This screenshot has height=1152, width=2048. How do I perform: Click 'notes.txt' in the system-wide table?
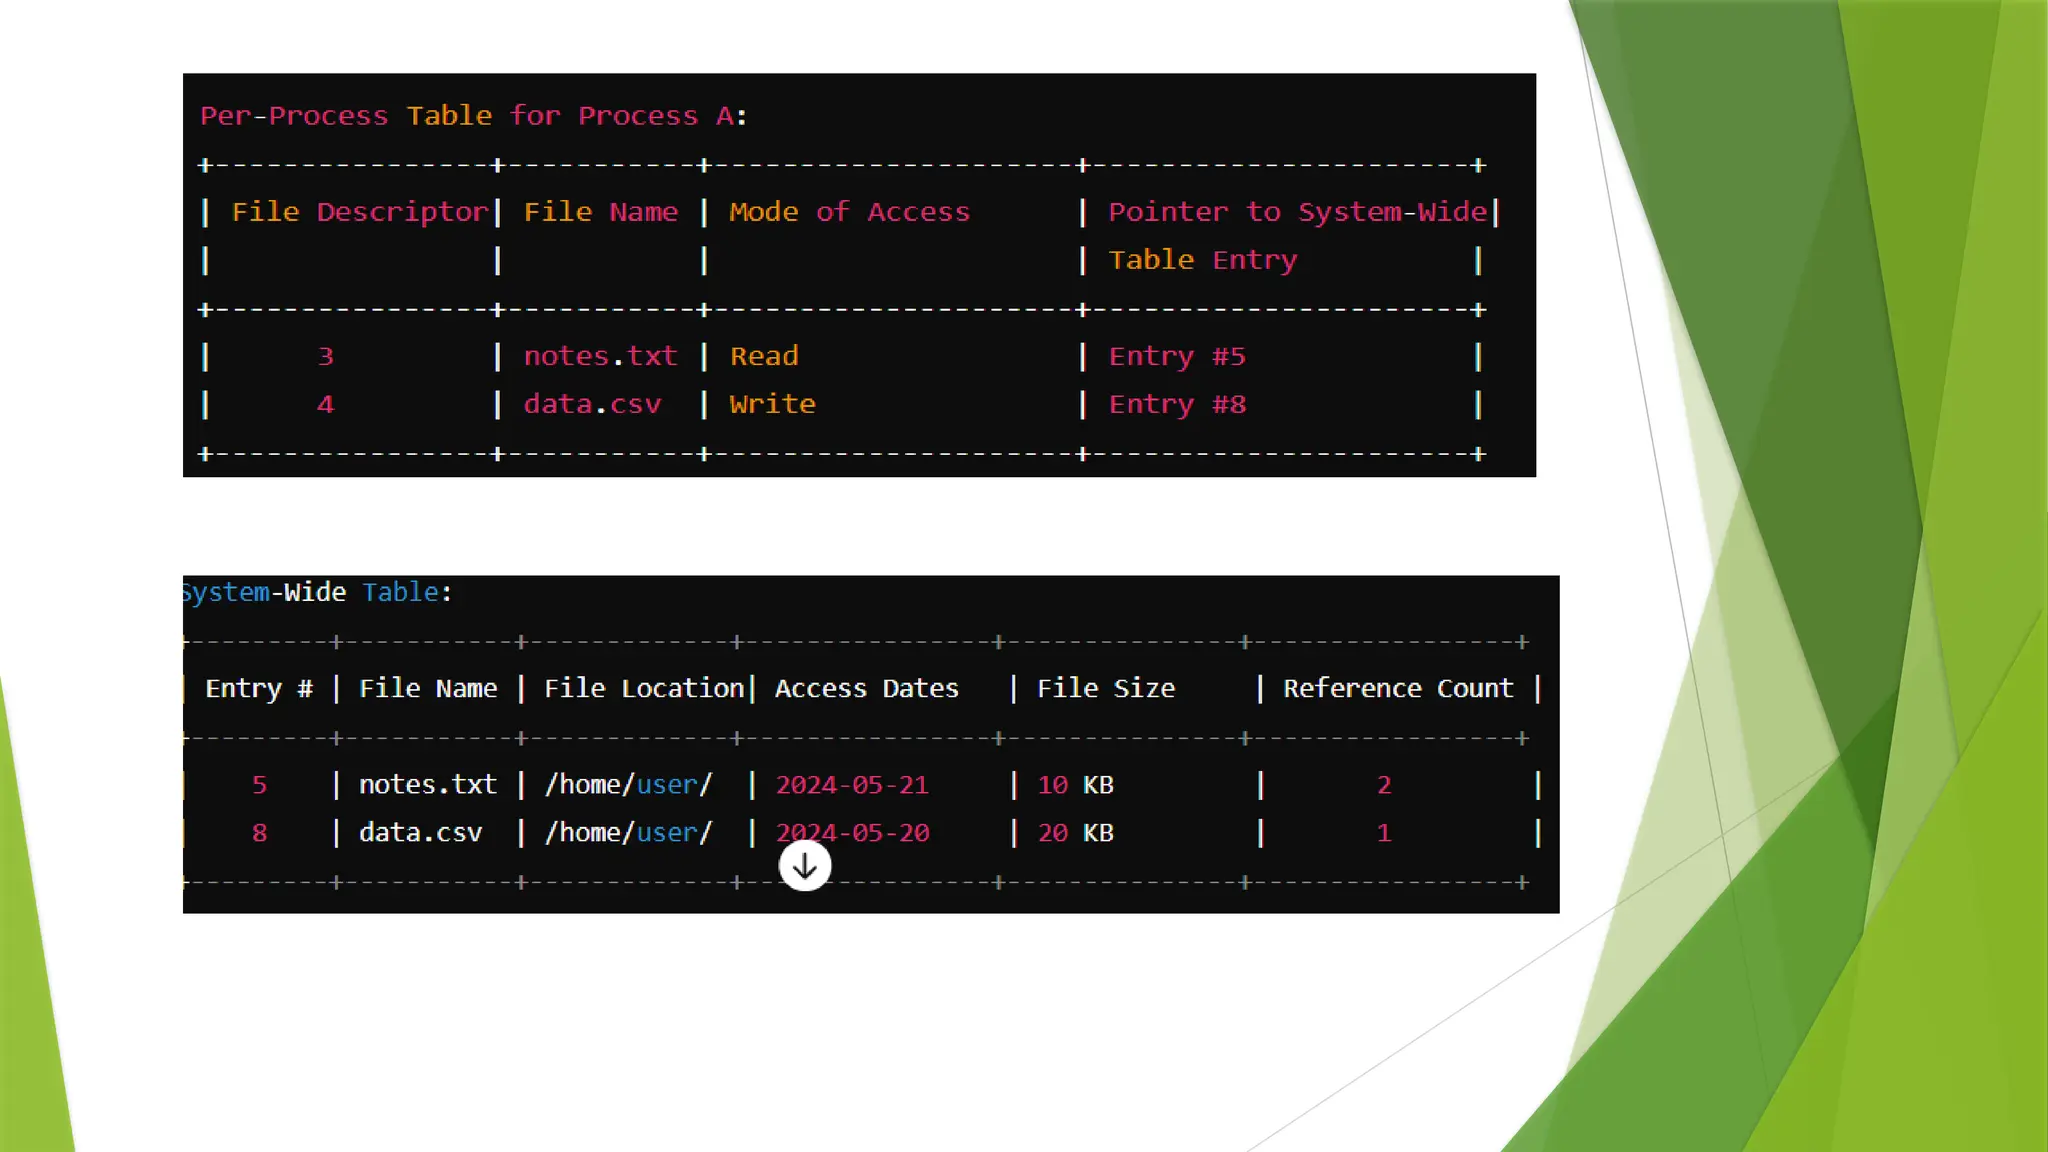pos(427,785)
